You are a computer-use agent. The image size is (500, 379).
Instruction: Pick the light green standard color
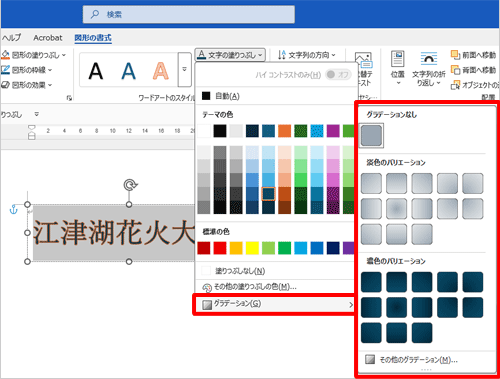[x=268, y=248]
